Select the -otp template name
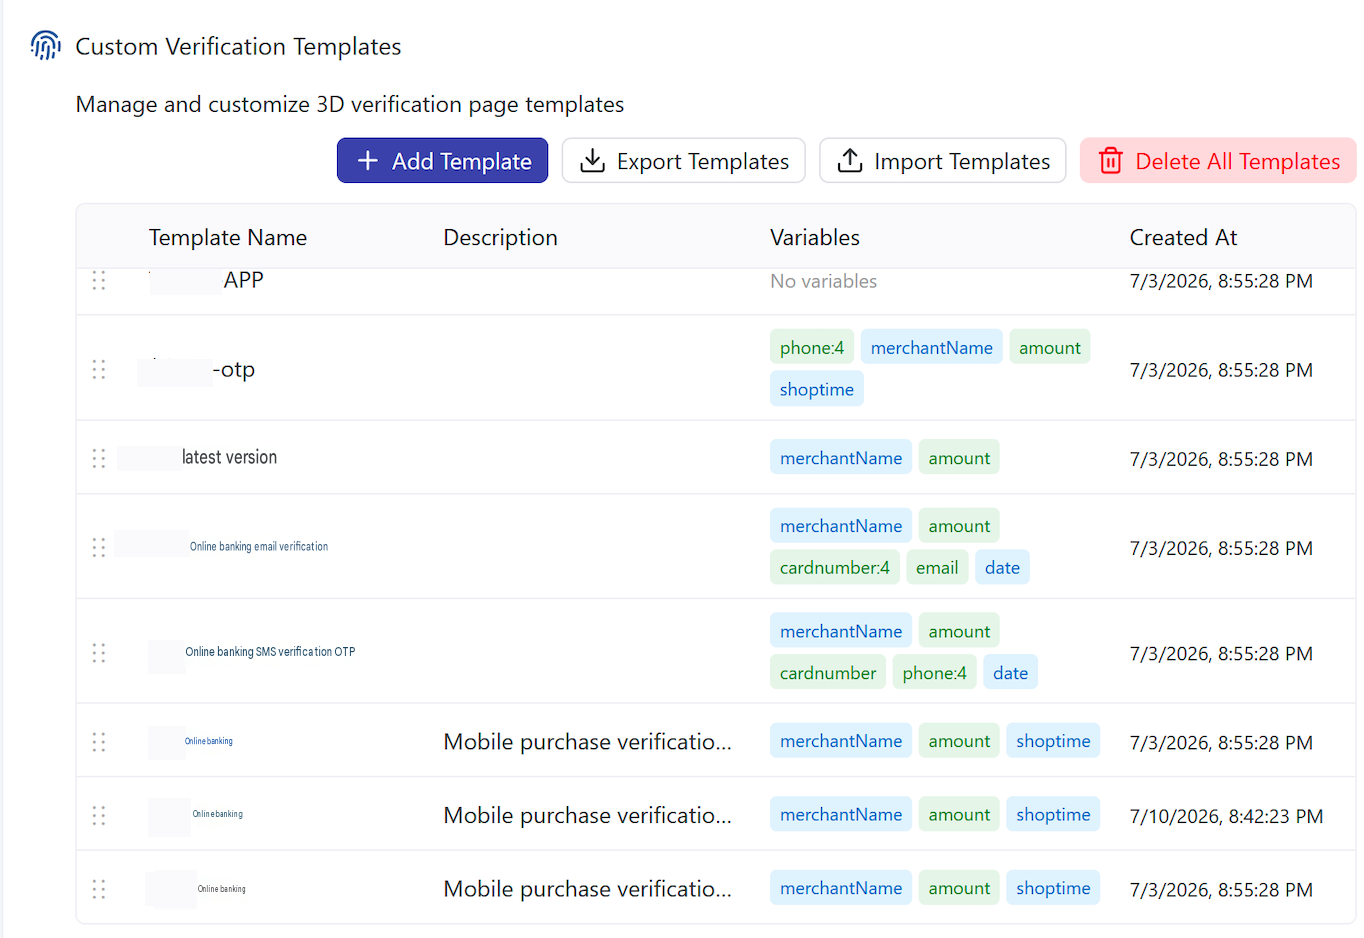The image size is (1364, 938). 233,370
